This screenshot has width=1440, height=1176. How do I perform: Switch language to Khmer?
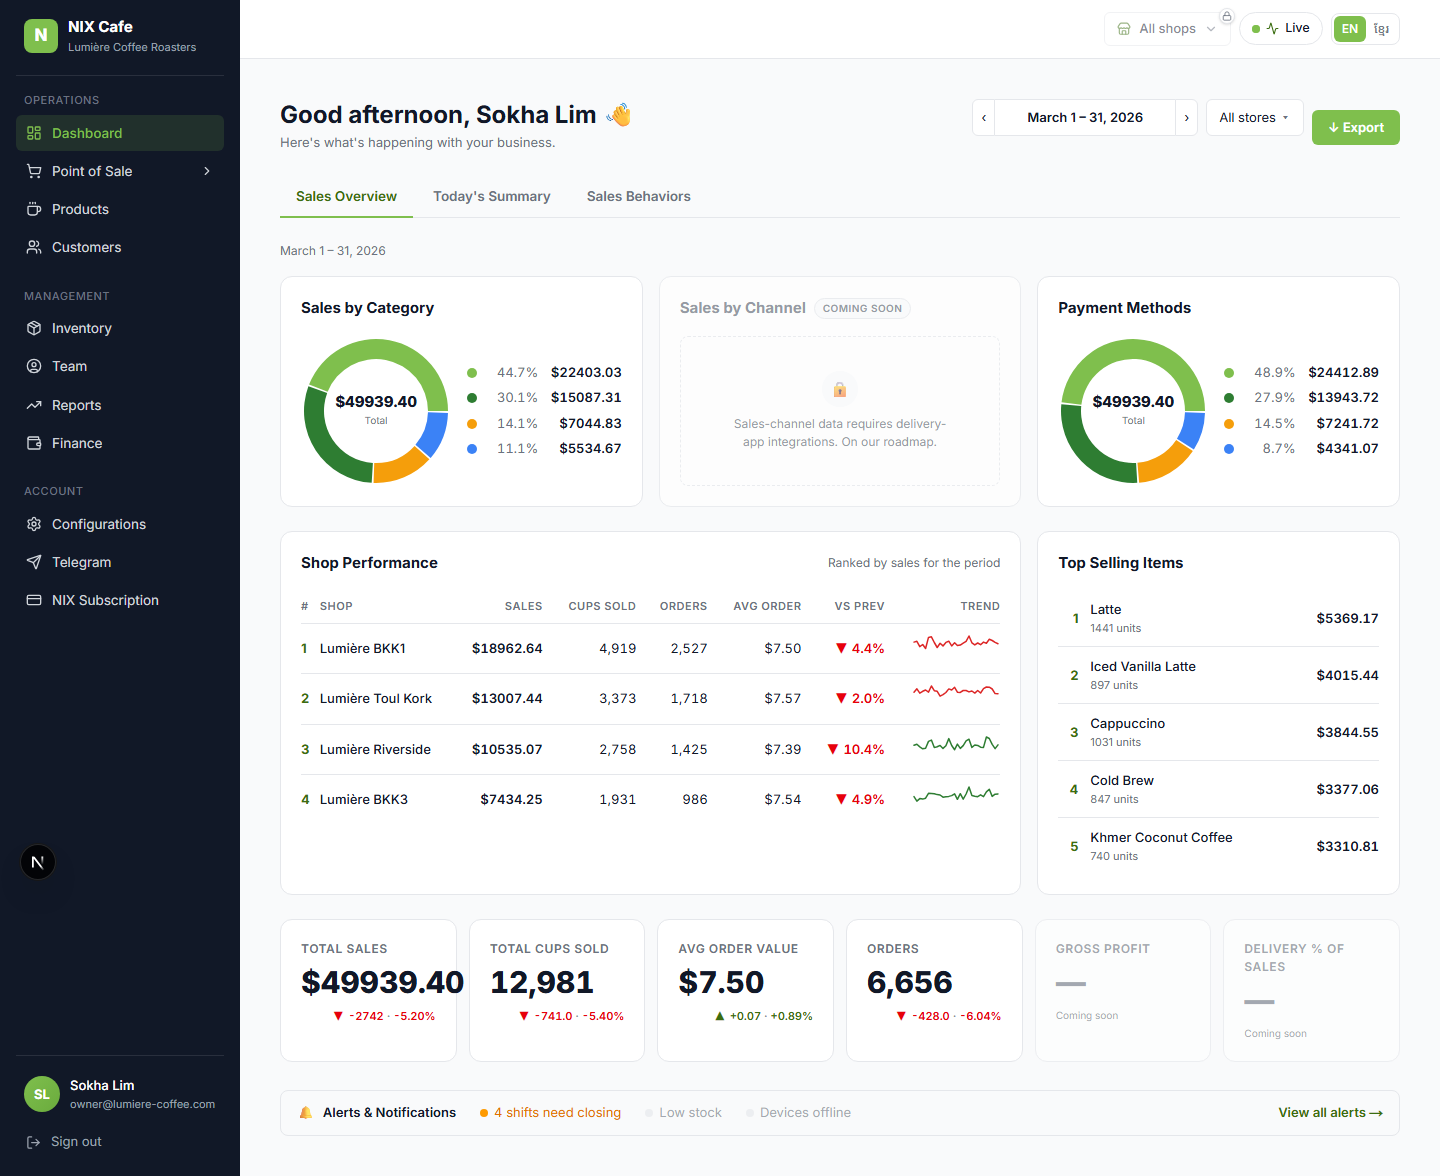[1381, 29]
